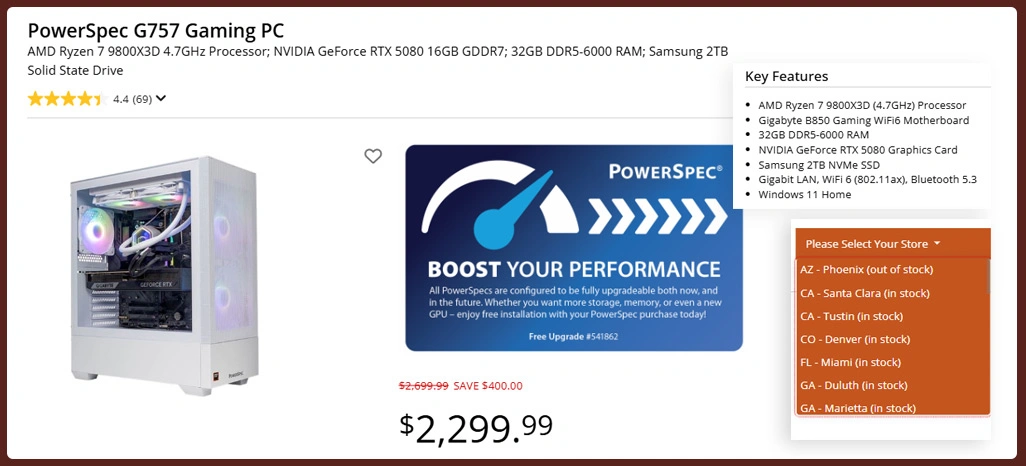Click the Boost Your Performance headline
Viewport: 1026px width, 466px height.
click(x=574, y=269)
